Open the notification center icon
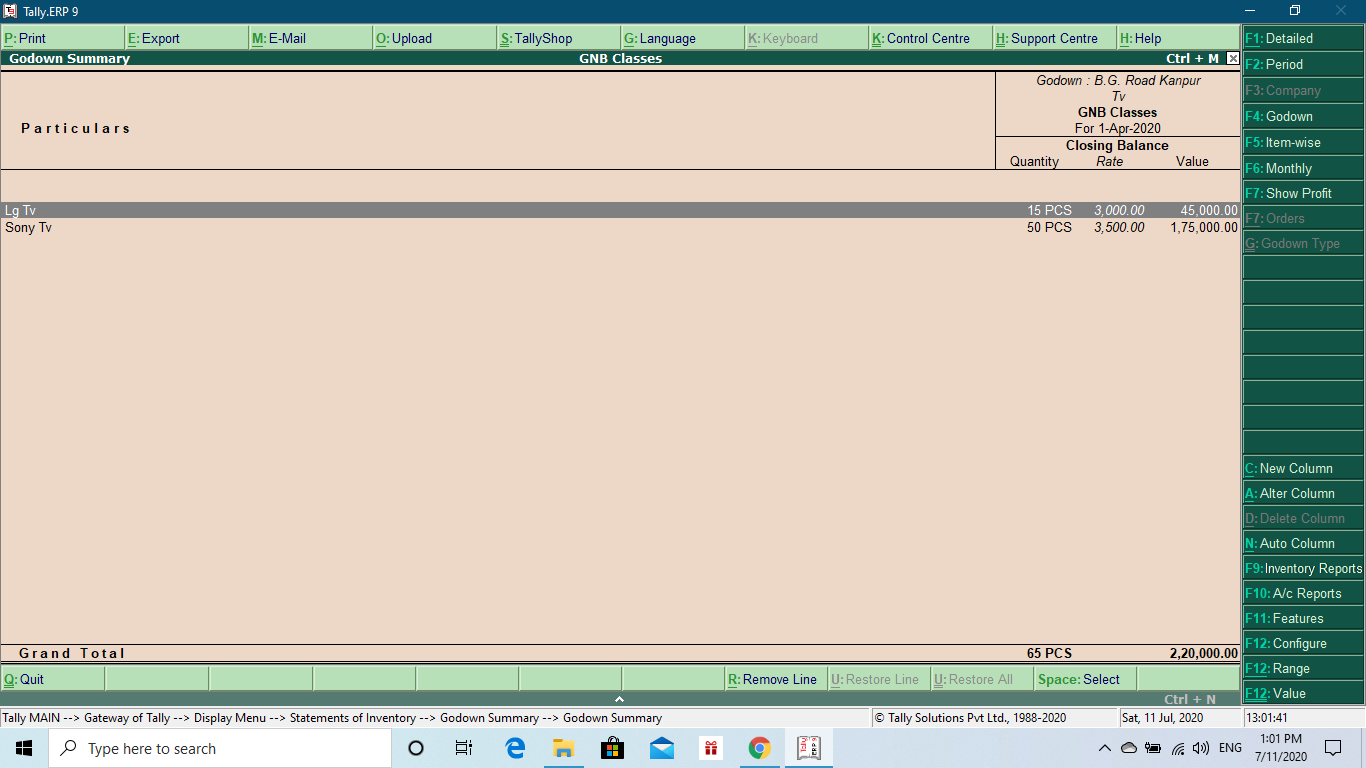 coord(1332,748)
